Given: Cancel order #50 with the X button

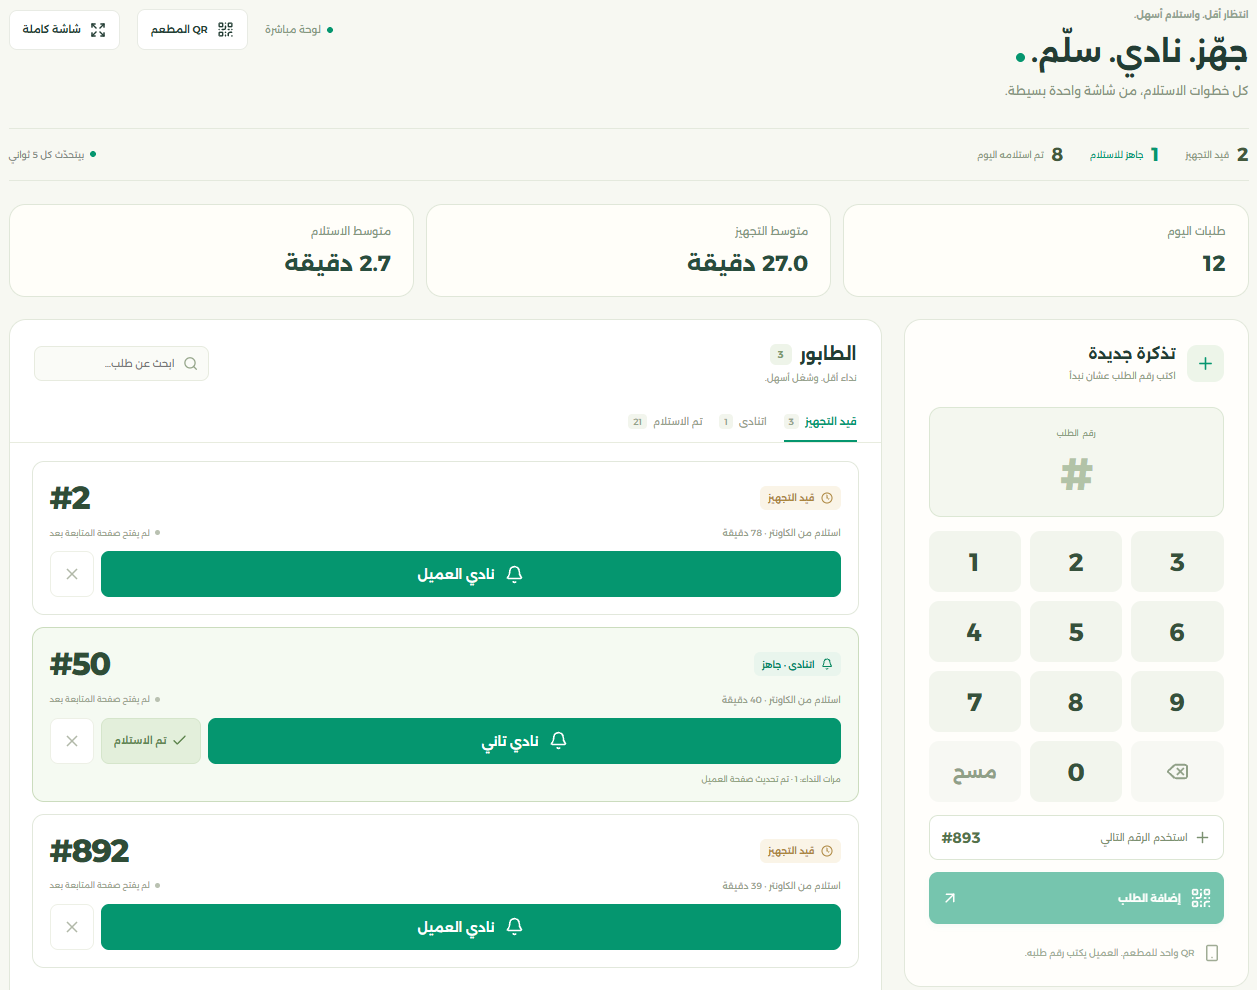Looking at the screenshot, I should (x=72, y=741).
